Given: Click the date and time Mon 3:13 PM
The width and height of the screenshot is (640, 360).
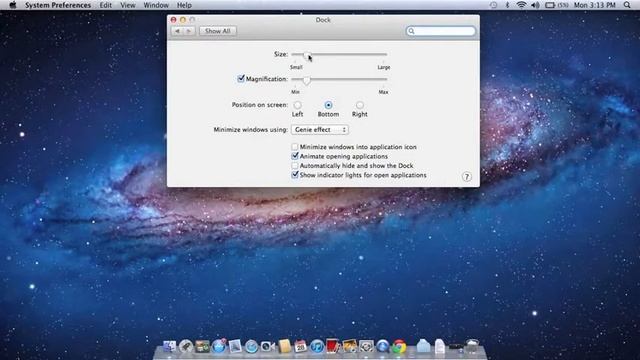Looking at the screenshot, I should [x=594, y=5].
